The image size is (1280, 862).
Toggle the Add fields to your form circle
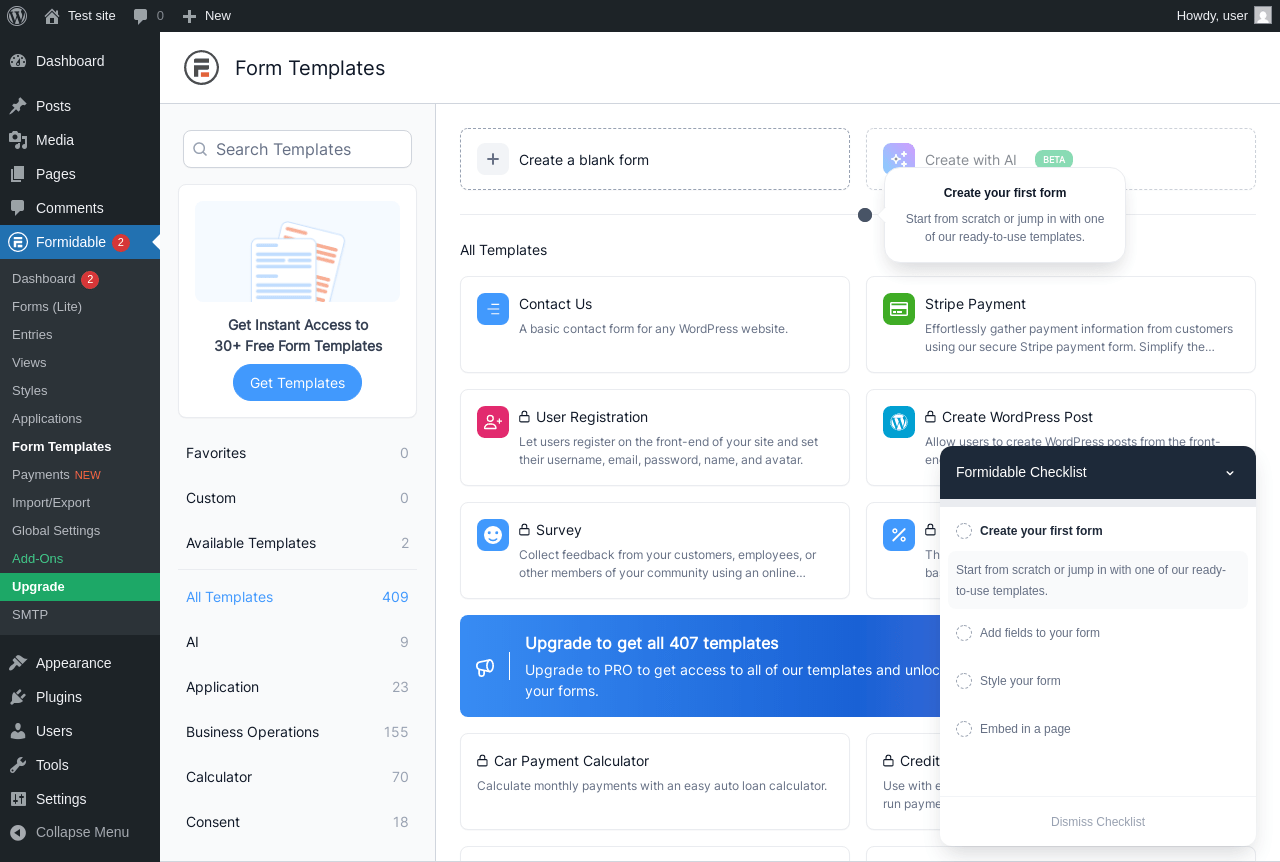click(964, 633)
